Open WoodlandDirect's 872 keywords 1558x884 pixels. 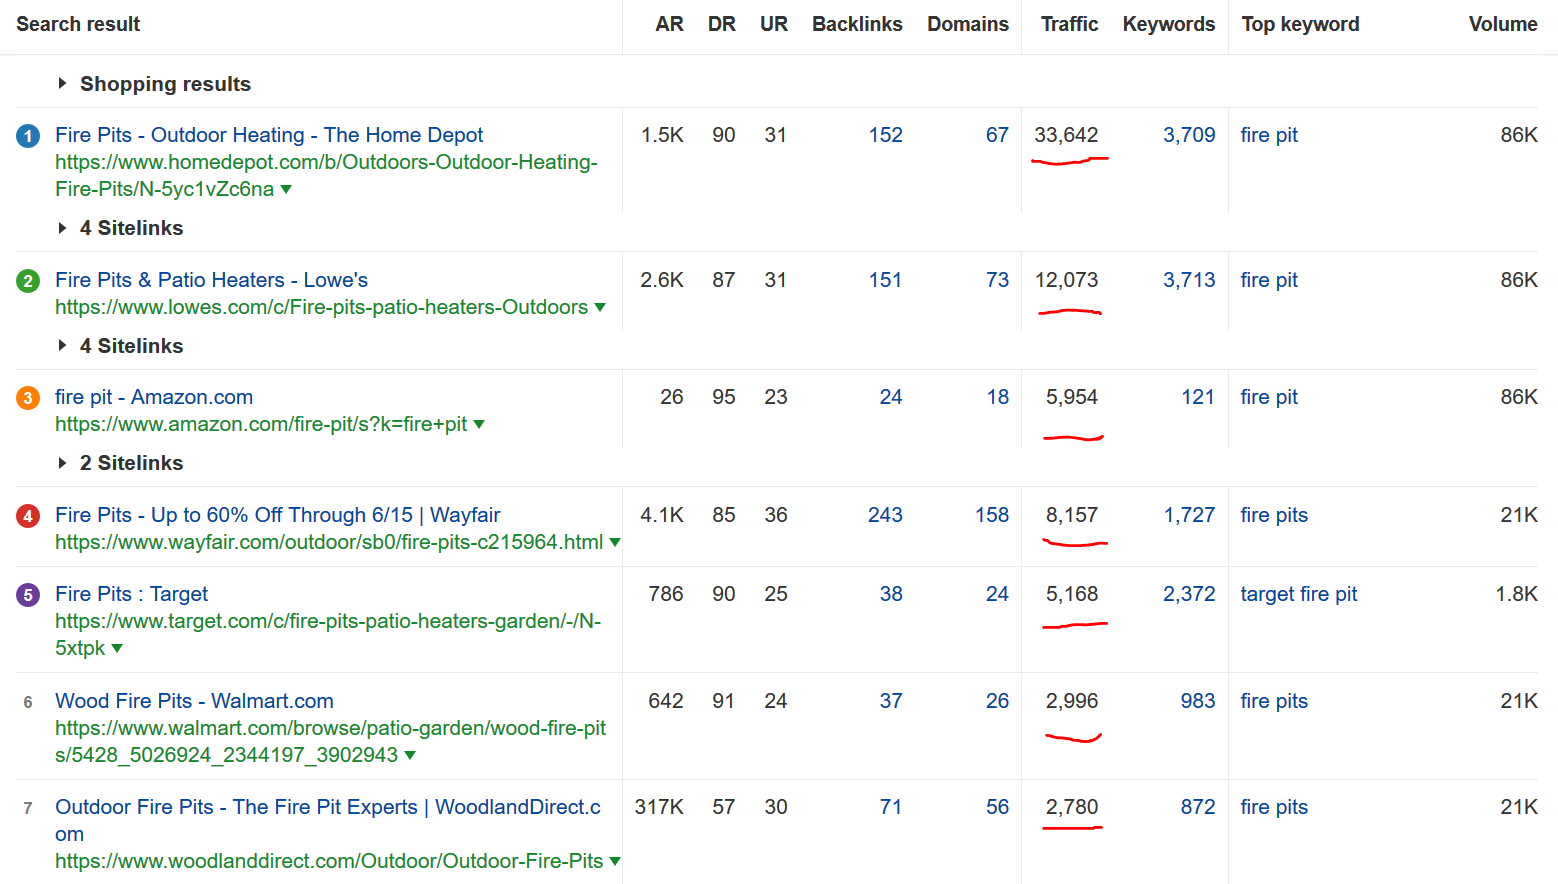[1198, 807]
